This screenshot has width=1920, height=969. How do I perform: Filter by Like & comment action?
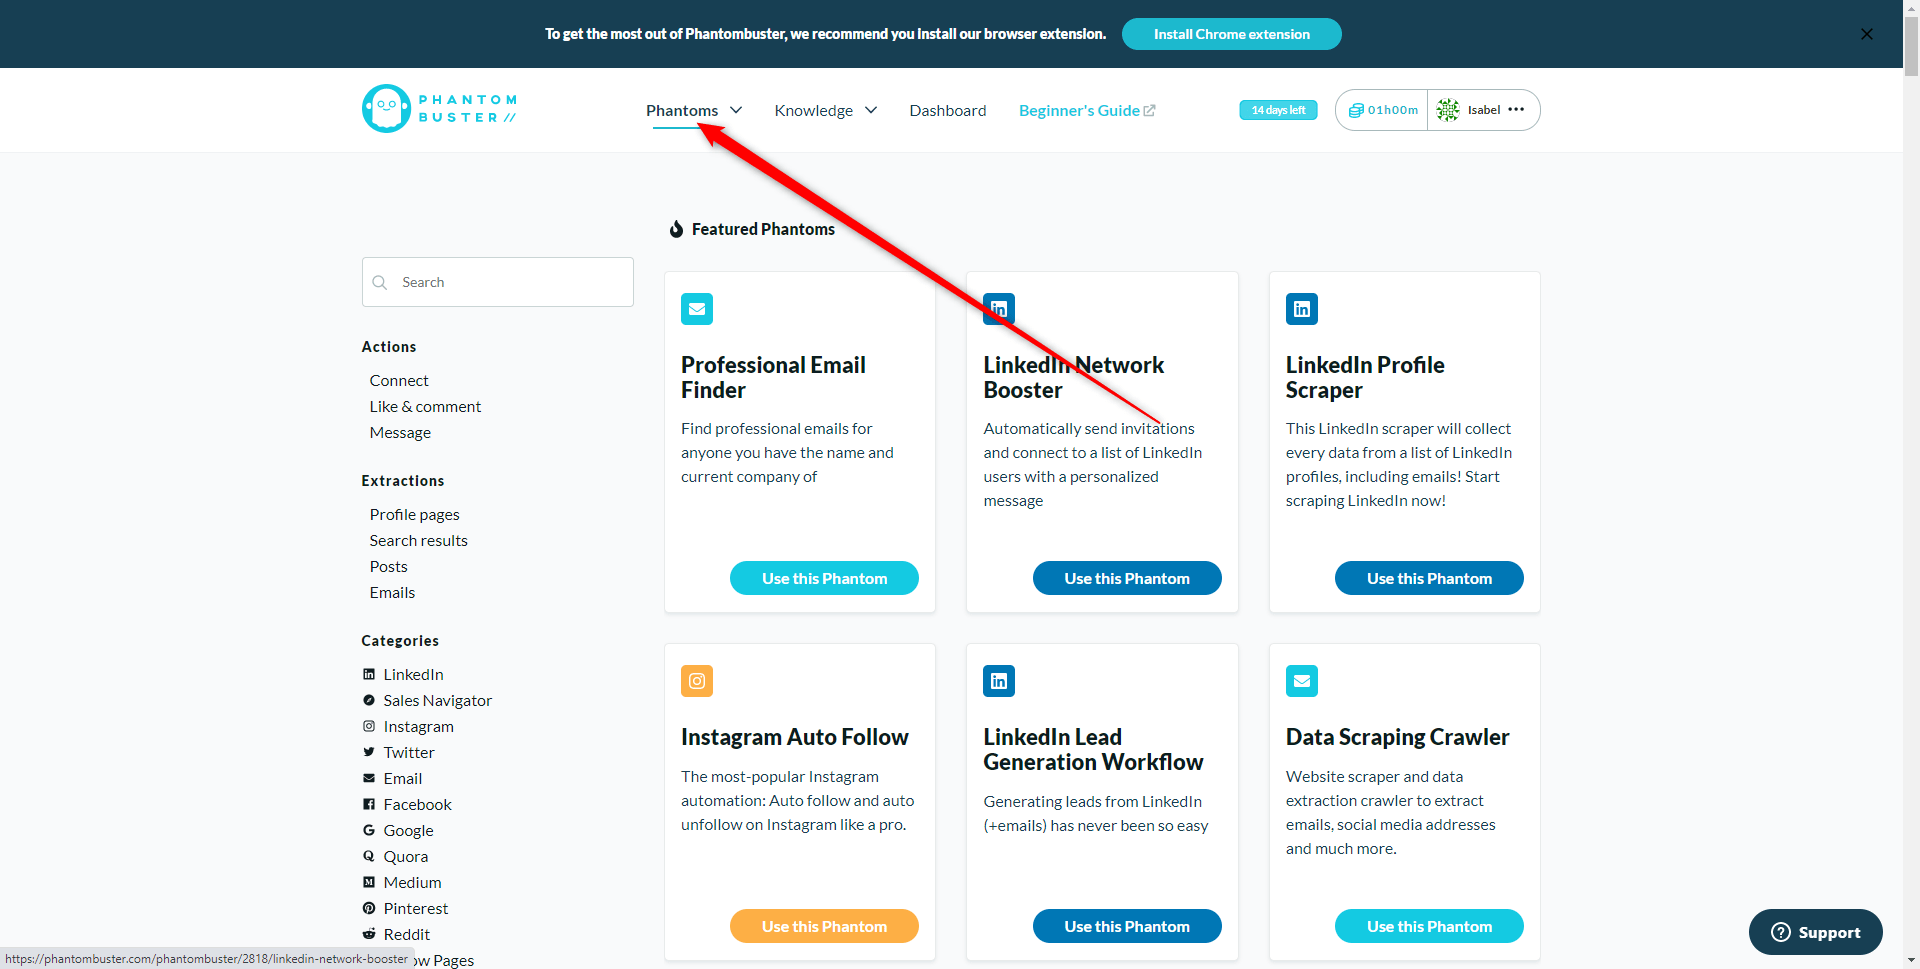tap(425, 406)
